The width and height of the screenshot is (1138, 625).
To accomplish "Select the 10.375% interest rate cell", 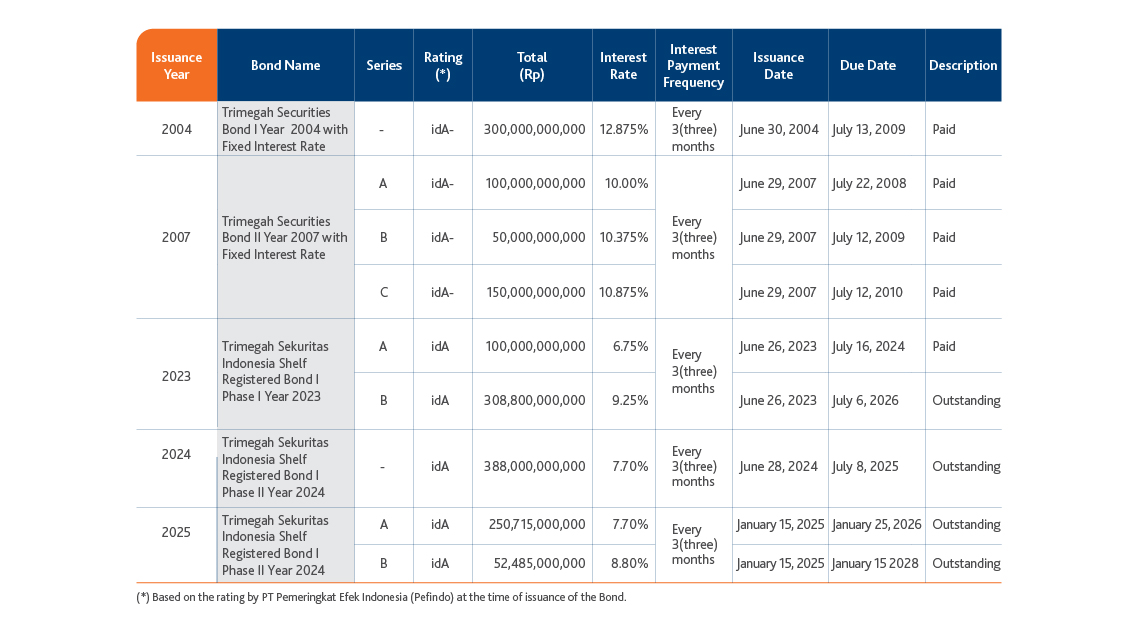I will [x=623, y=237].
